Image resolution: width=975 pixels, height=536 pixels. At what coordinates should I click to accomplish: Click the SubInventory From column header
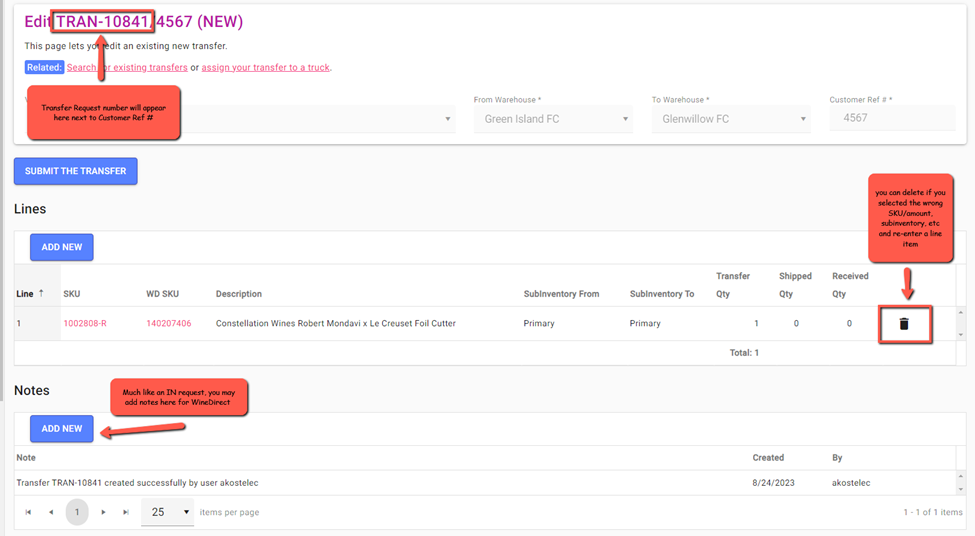coord(561,293)
